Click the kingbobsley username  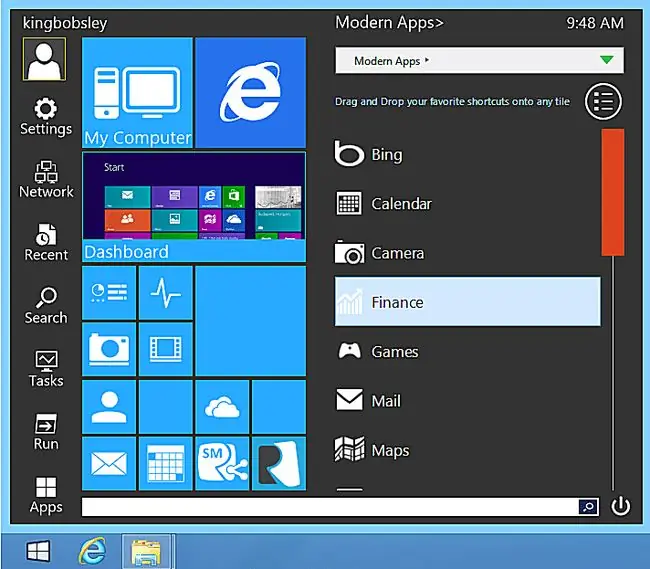point(65,23)
